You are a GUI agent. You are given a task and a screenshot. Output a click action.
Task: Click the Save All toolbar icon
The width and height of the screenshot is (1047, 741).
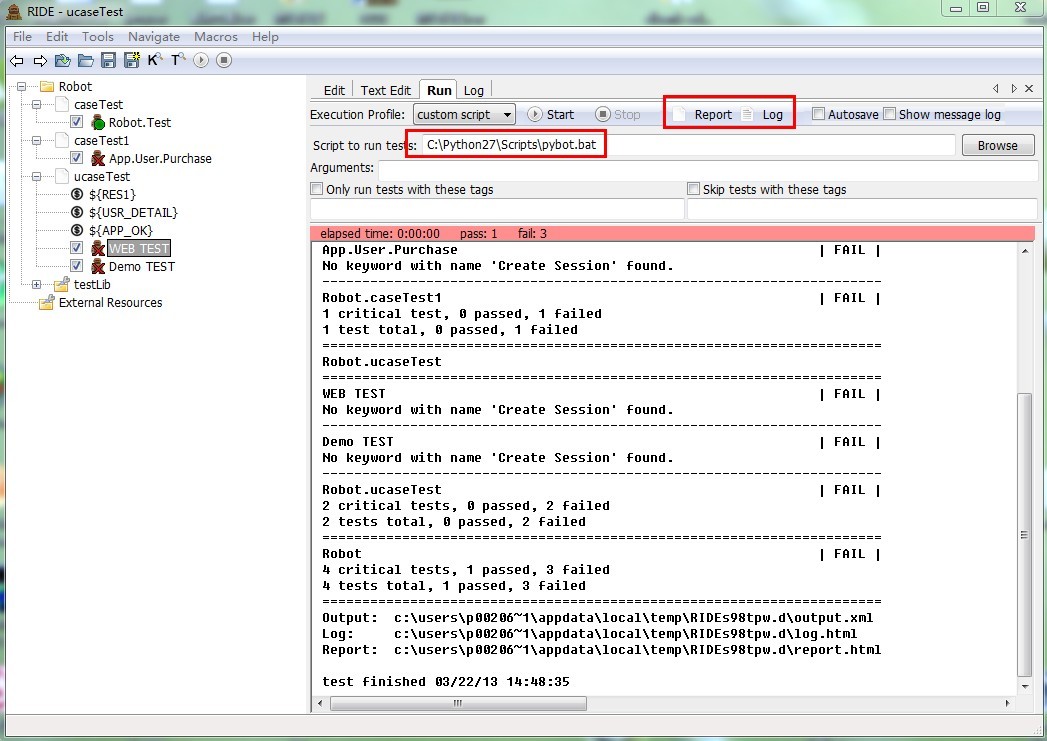132,60
